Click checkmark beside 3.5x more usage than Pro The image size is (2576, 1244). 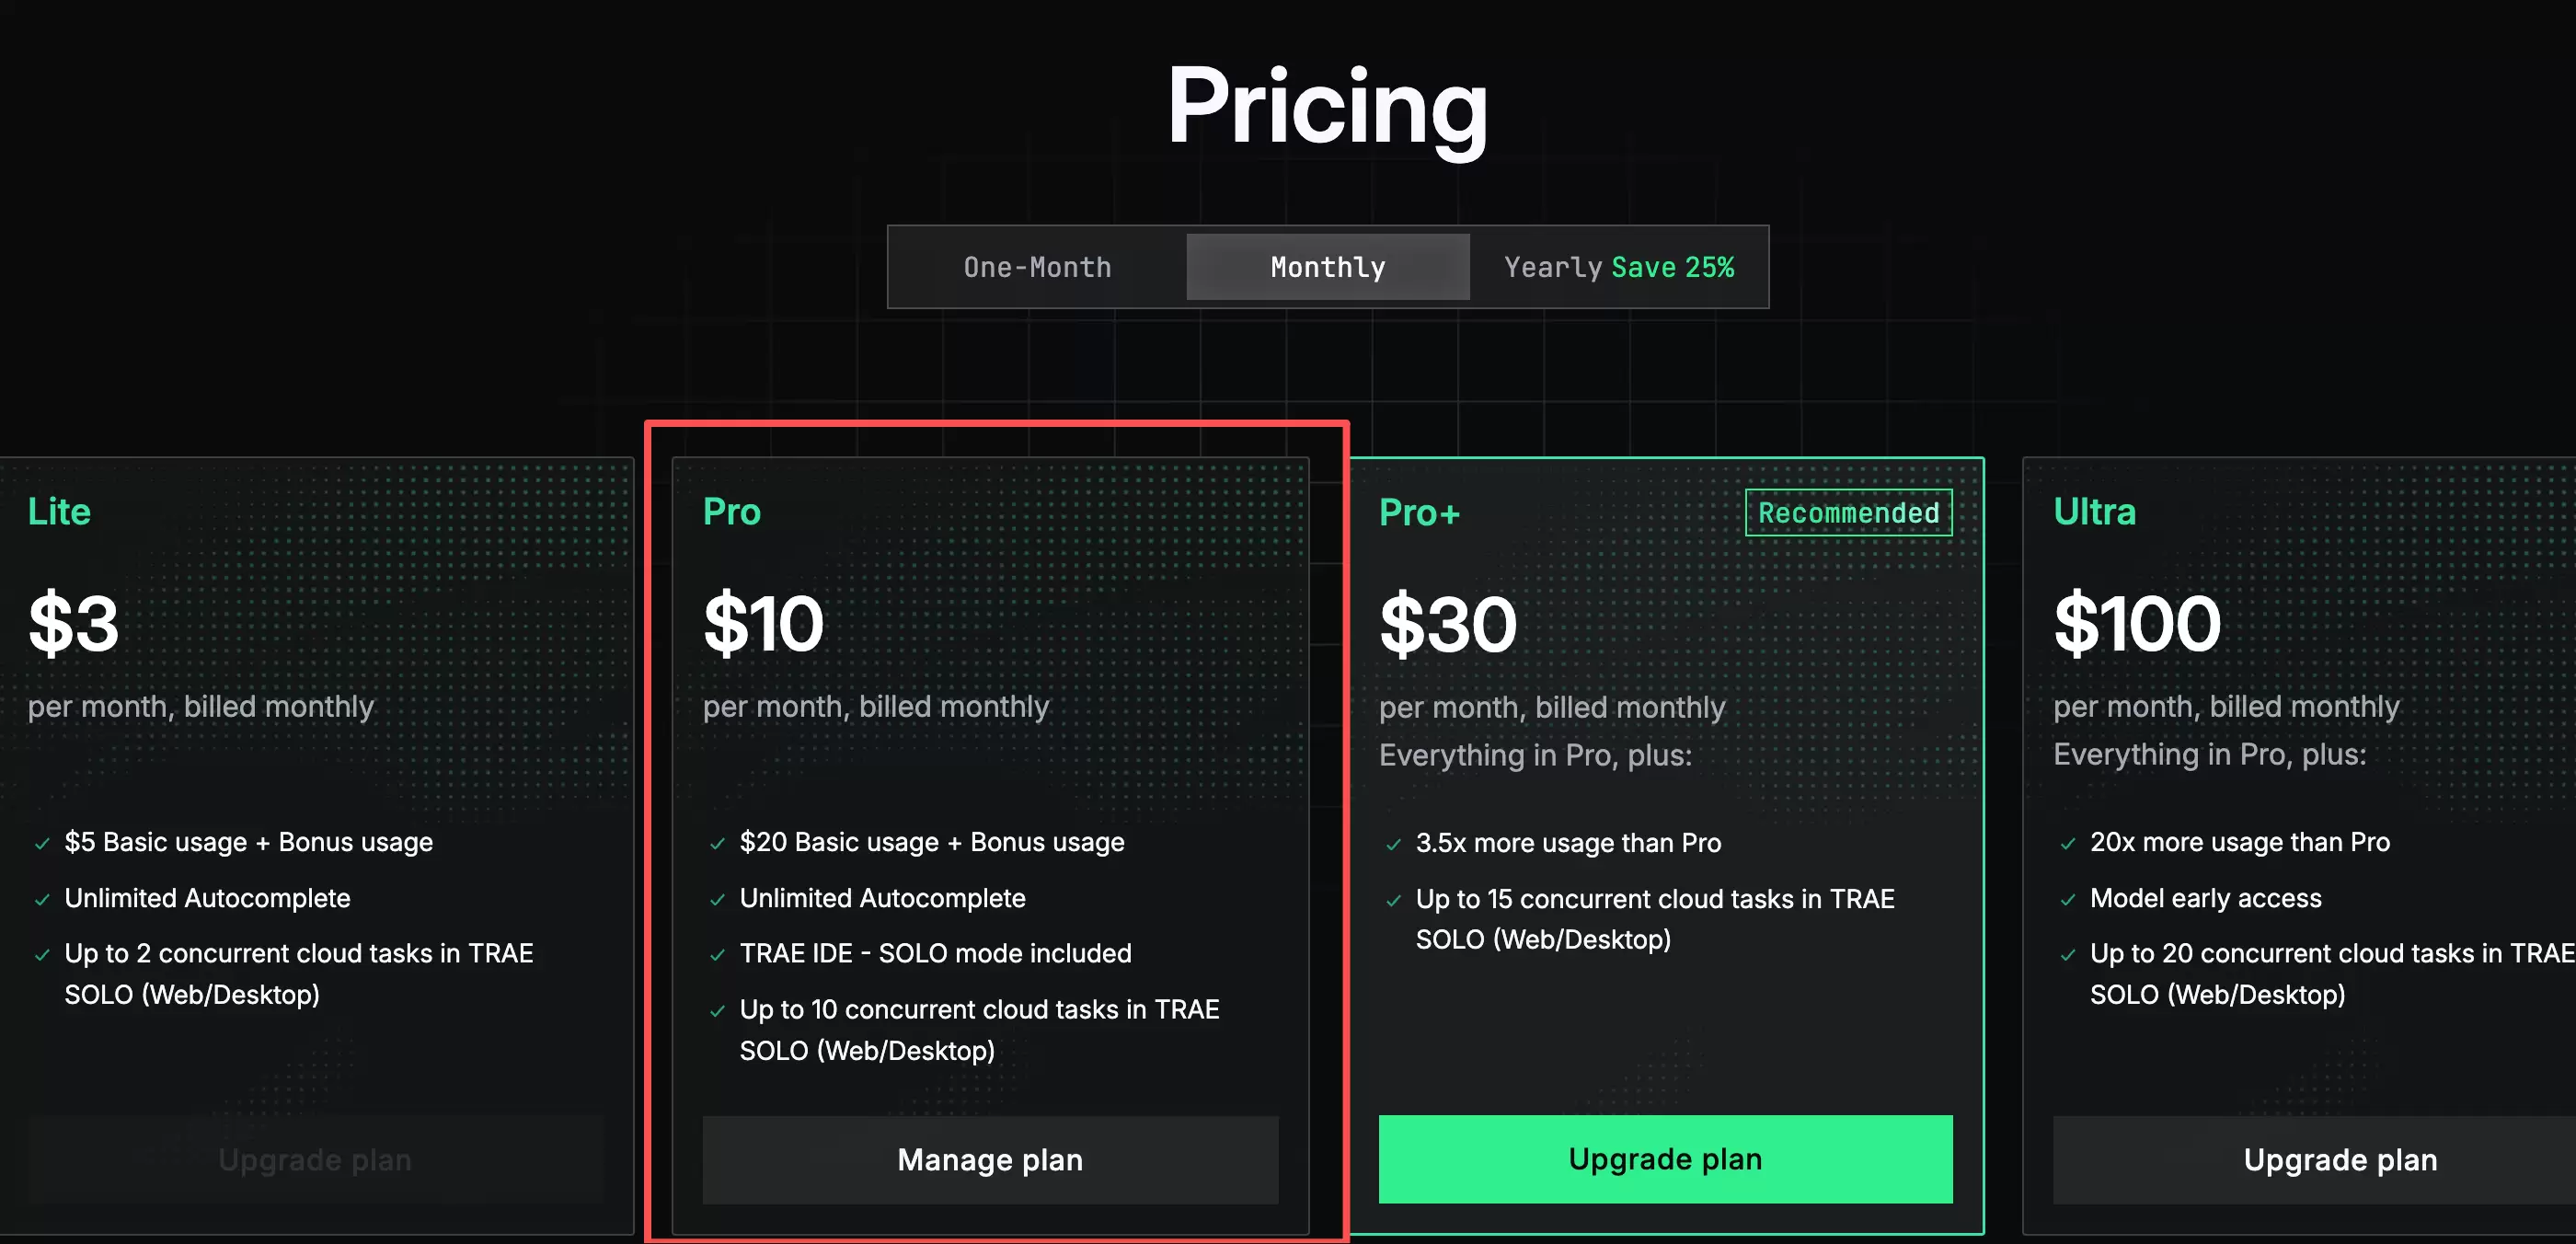(1393, 845)
